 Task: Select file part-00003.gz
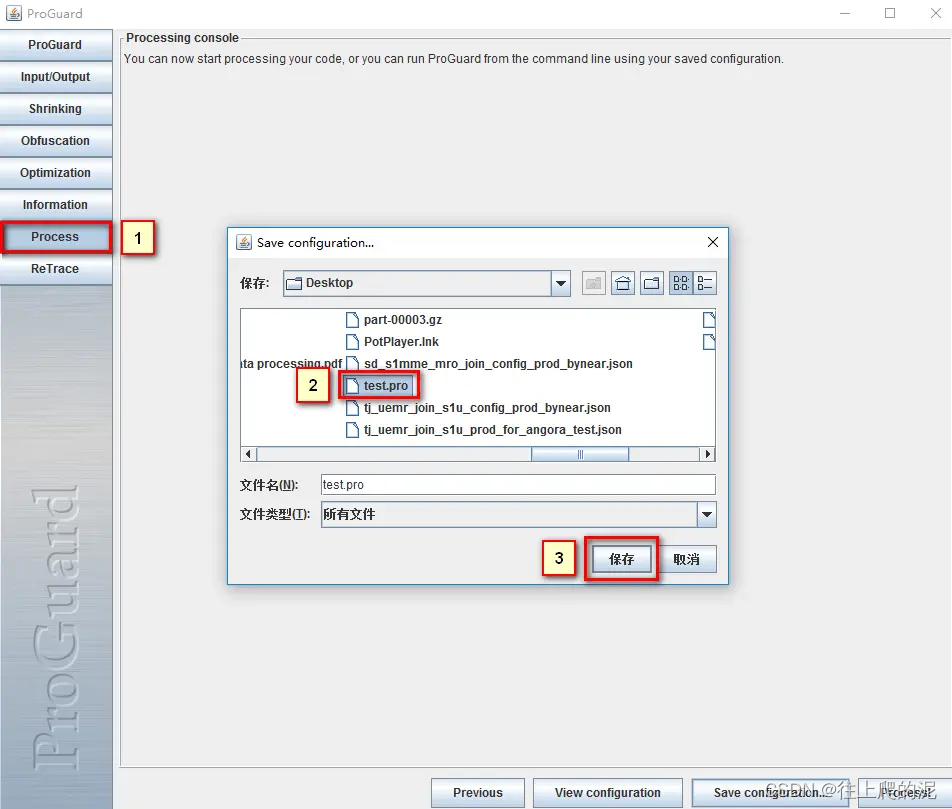pyautogui.click(x=393, y=319)
